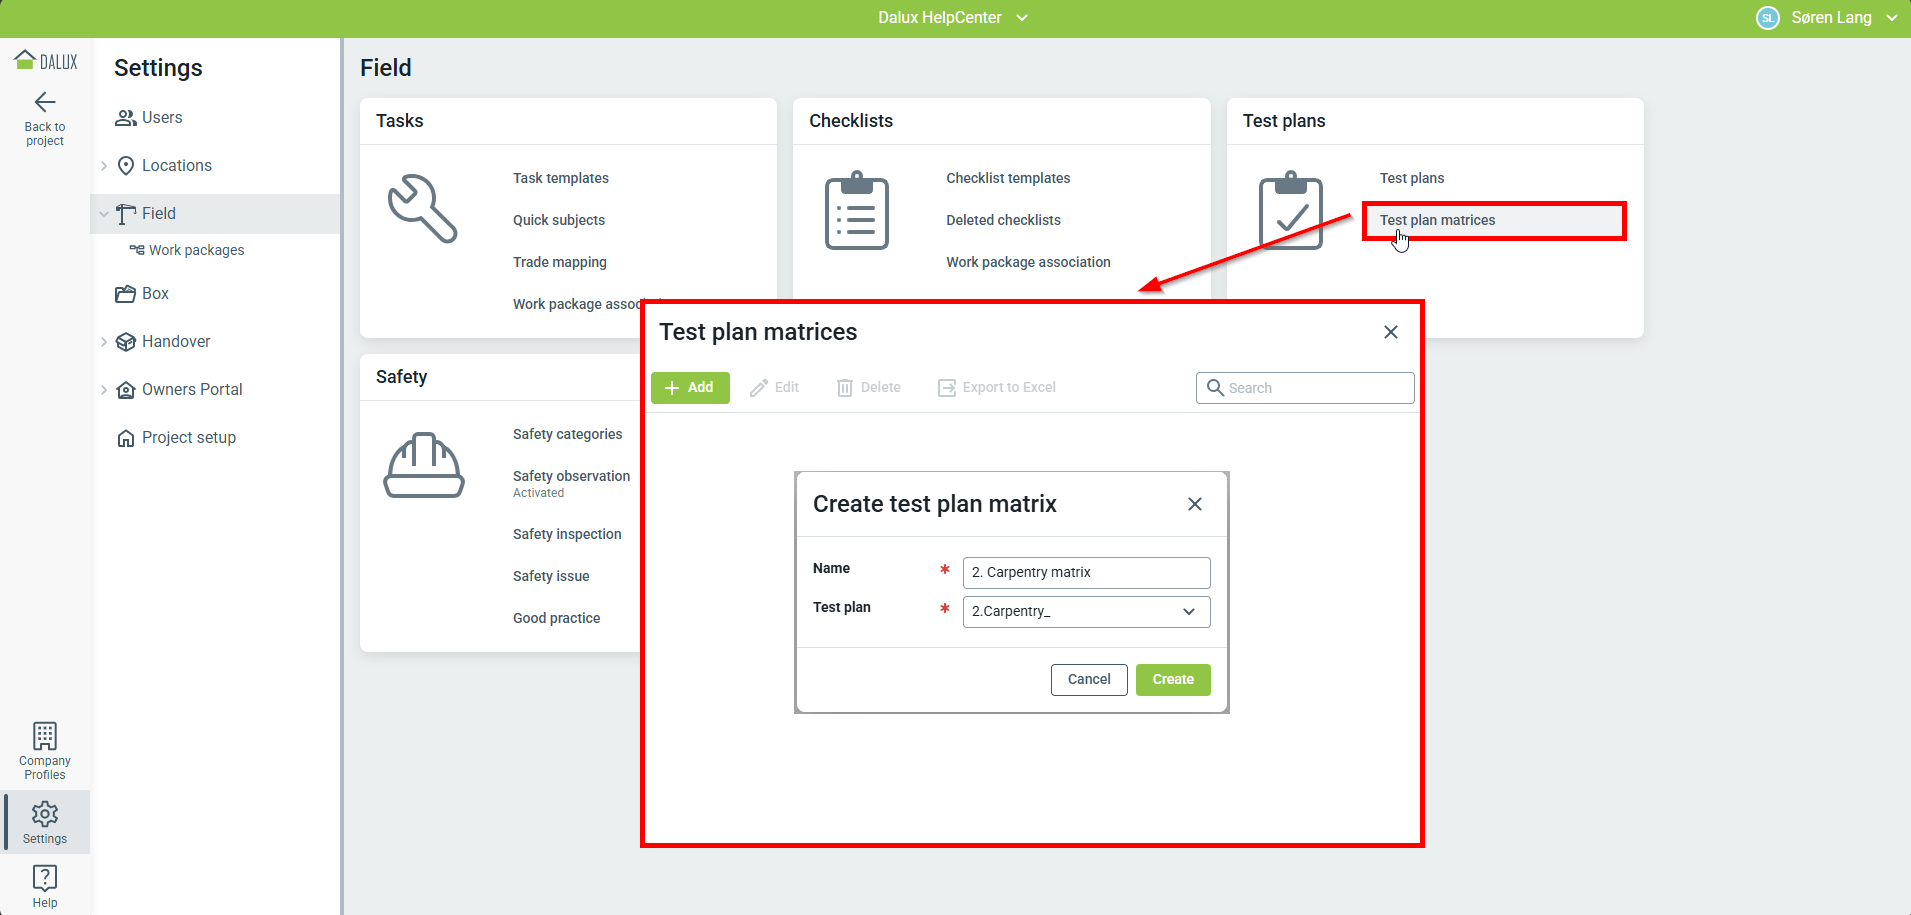Open the Task templates link
1911x915 pixels.
pos(560,178)
